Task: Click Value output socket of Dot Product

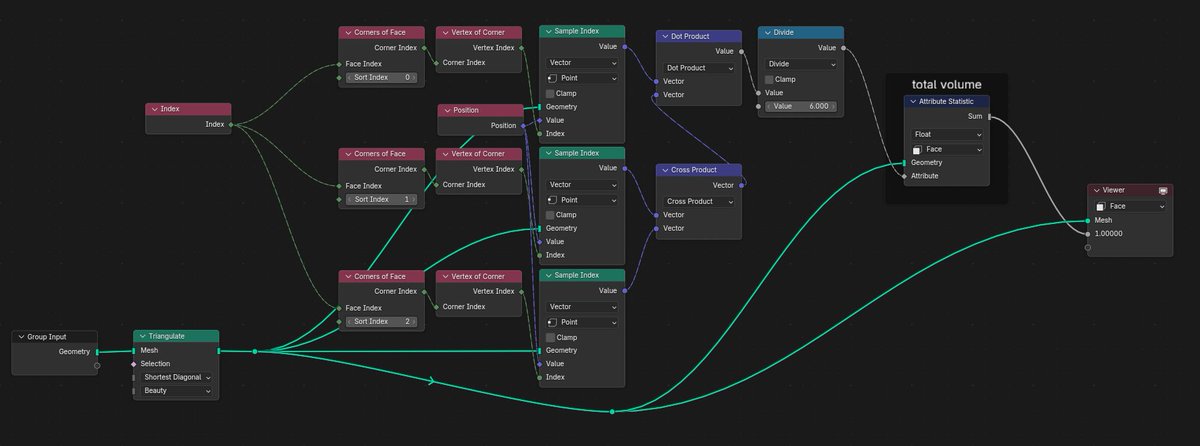Action: pos(741,51)
